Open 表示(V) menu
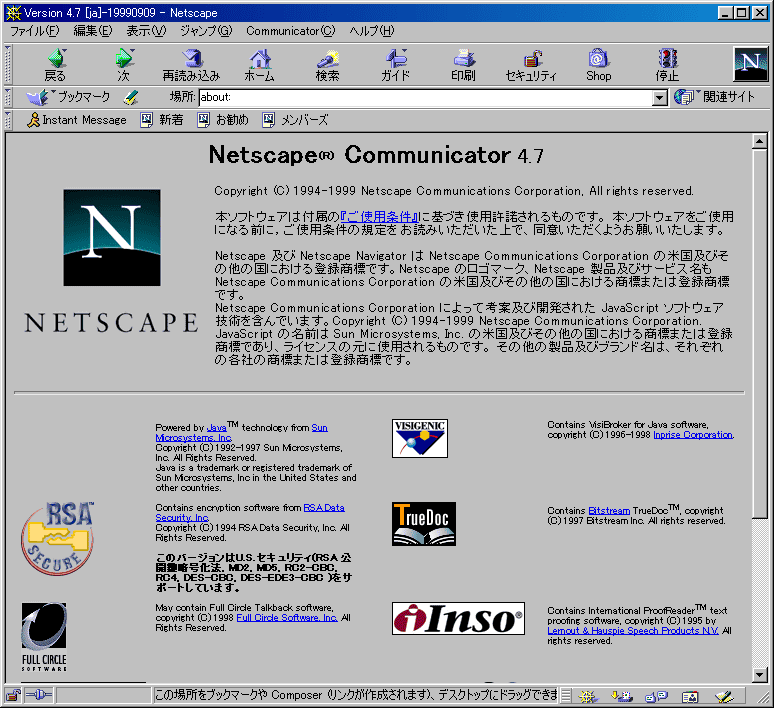The image size is (774, 708). 146,31
